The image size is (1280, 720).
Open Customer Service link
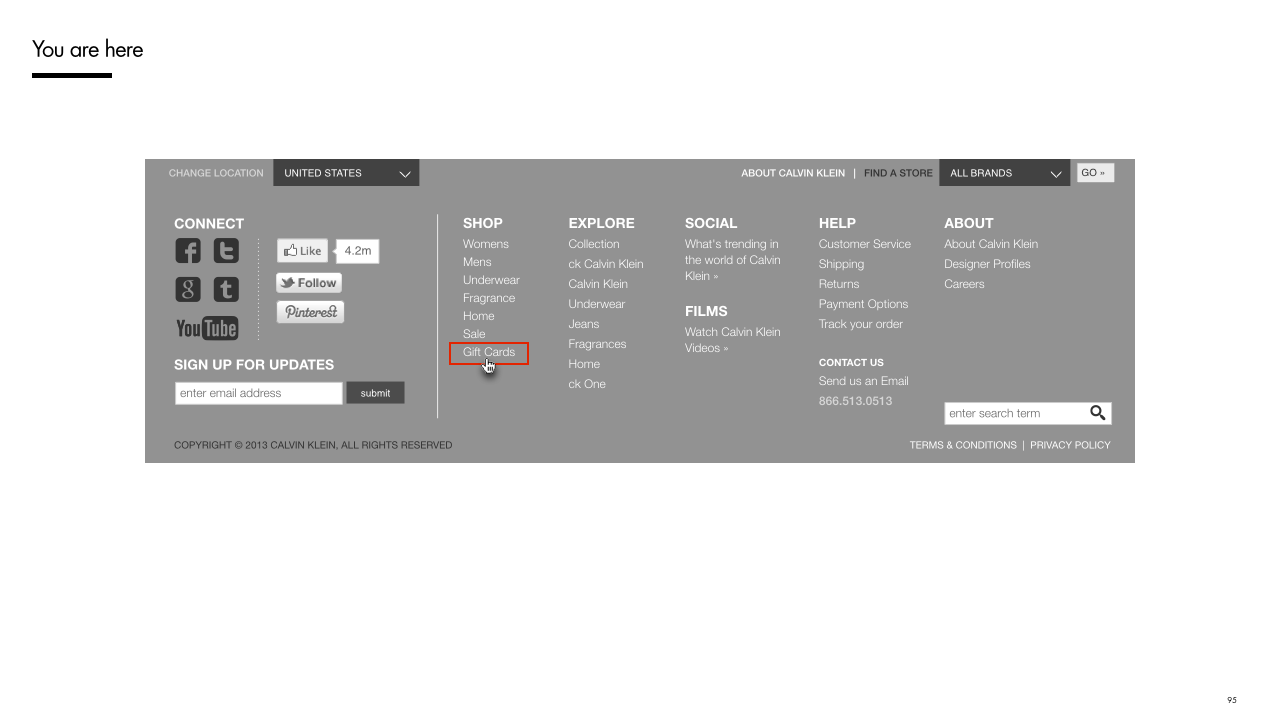[x=865, y=244]
